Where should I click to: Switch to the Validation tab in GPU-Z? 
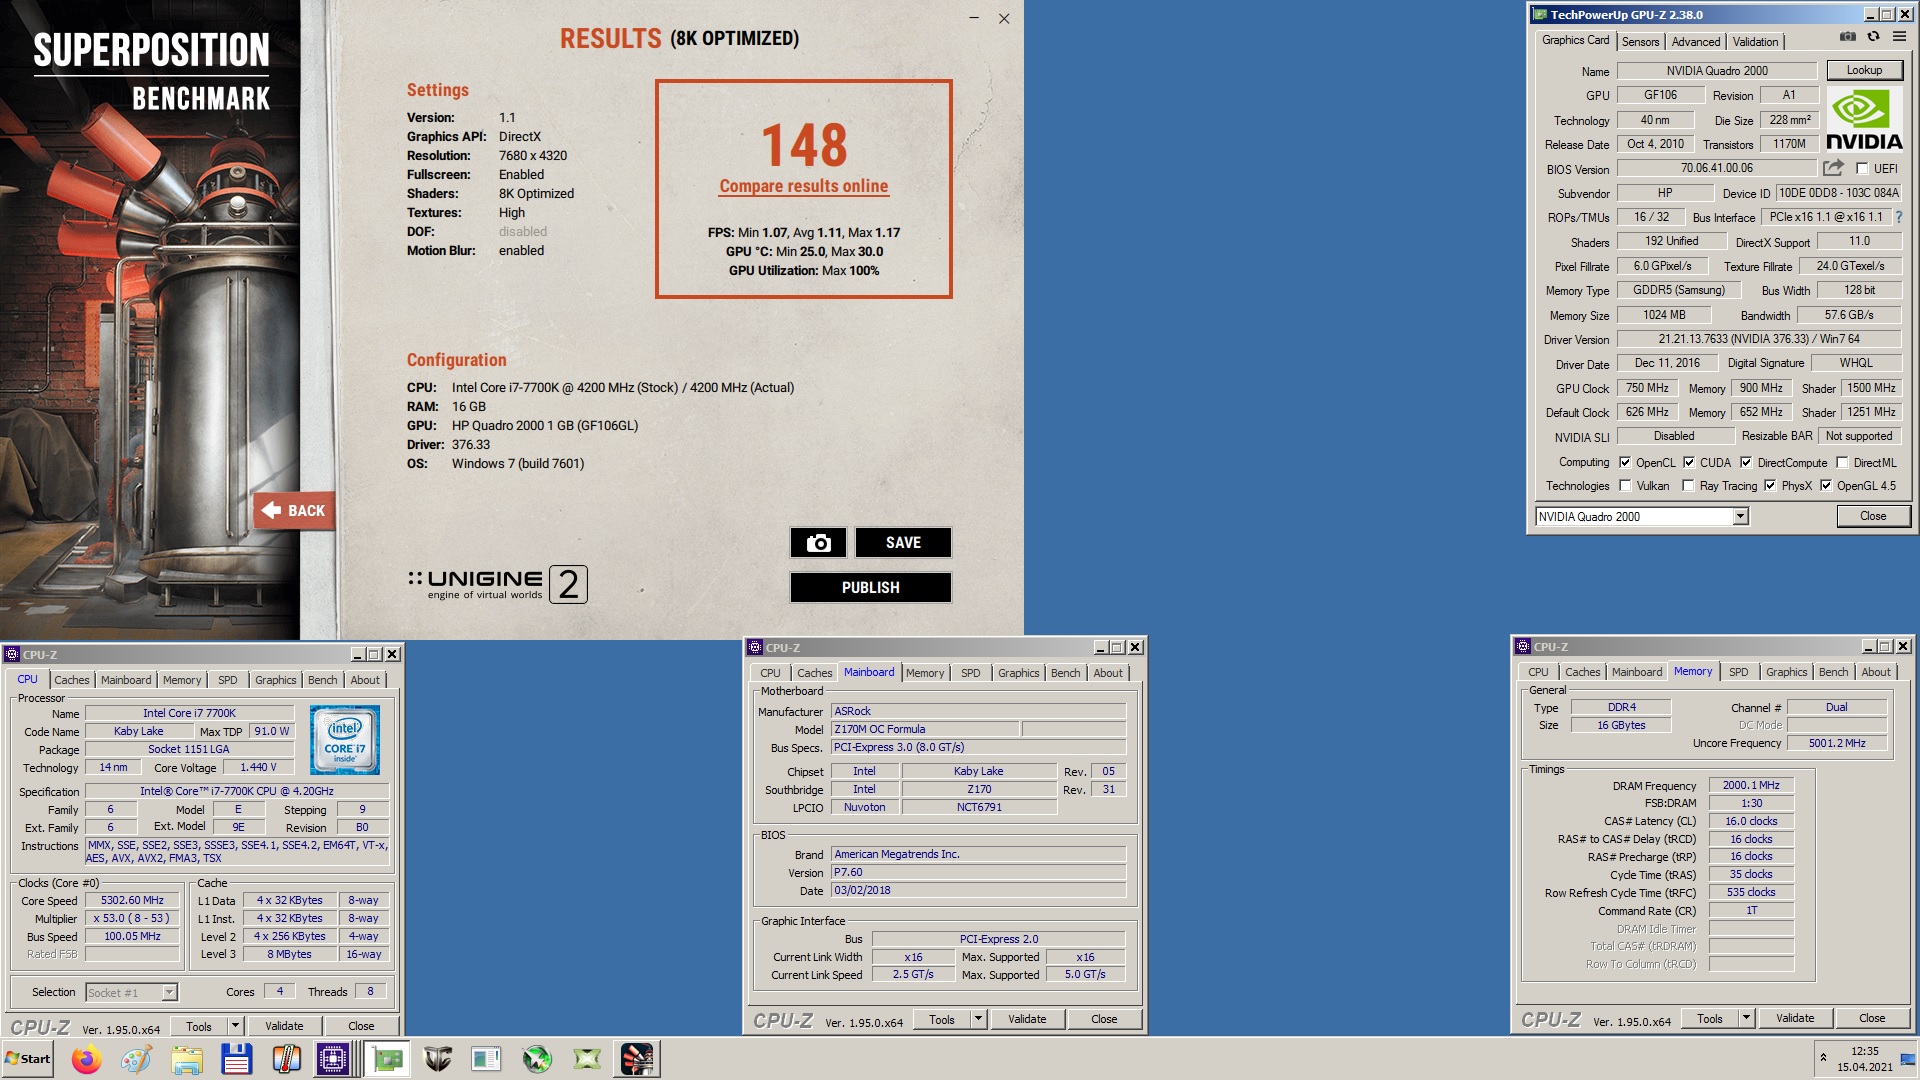click(1755, 41)
